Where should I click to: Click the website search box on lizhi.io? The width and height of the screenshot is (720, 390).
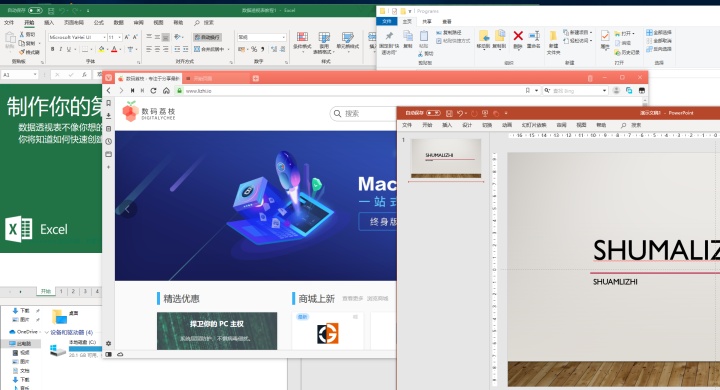(363, 113)
